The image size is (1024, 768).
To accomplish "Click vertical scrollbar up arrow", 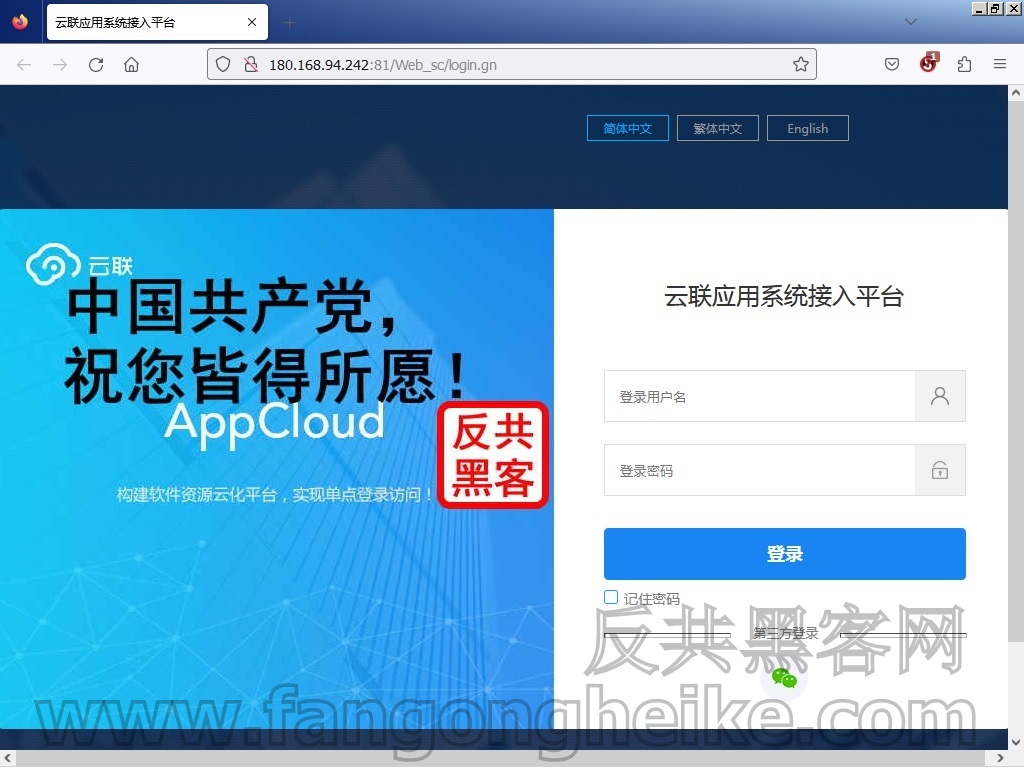I will [1016, 93].
